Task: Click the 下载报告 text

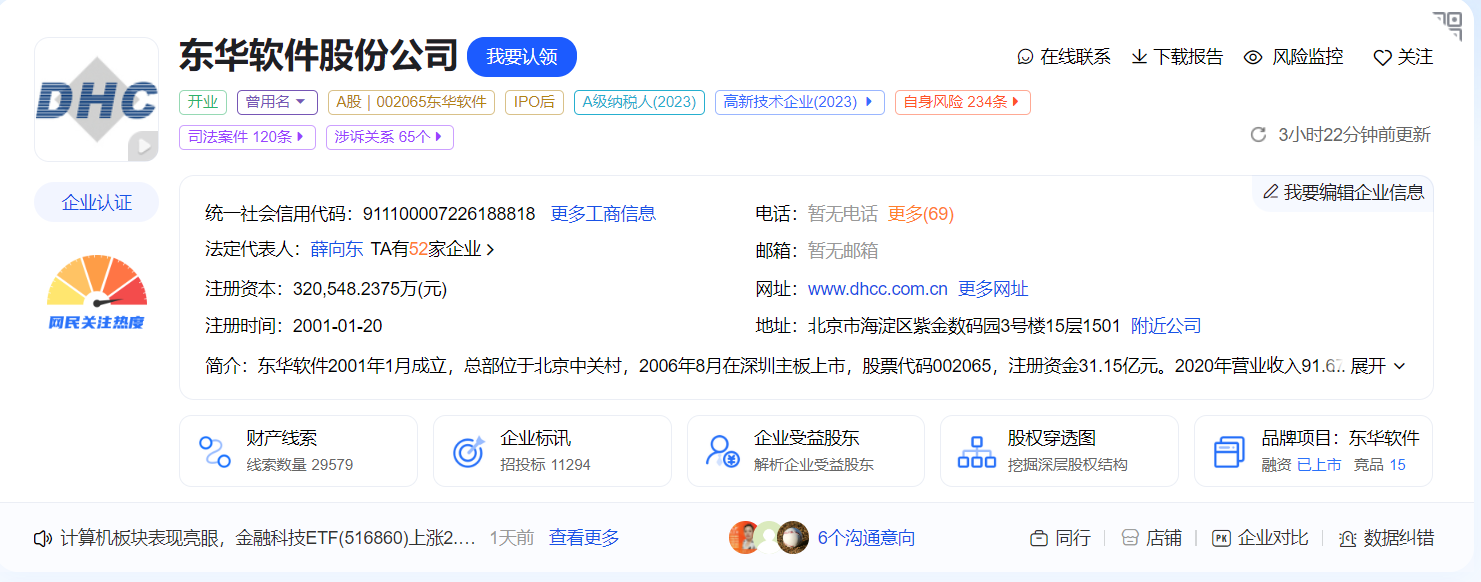Action: coord(1188,57)
